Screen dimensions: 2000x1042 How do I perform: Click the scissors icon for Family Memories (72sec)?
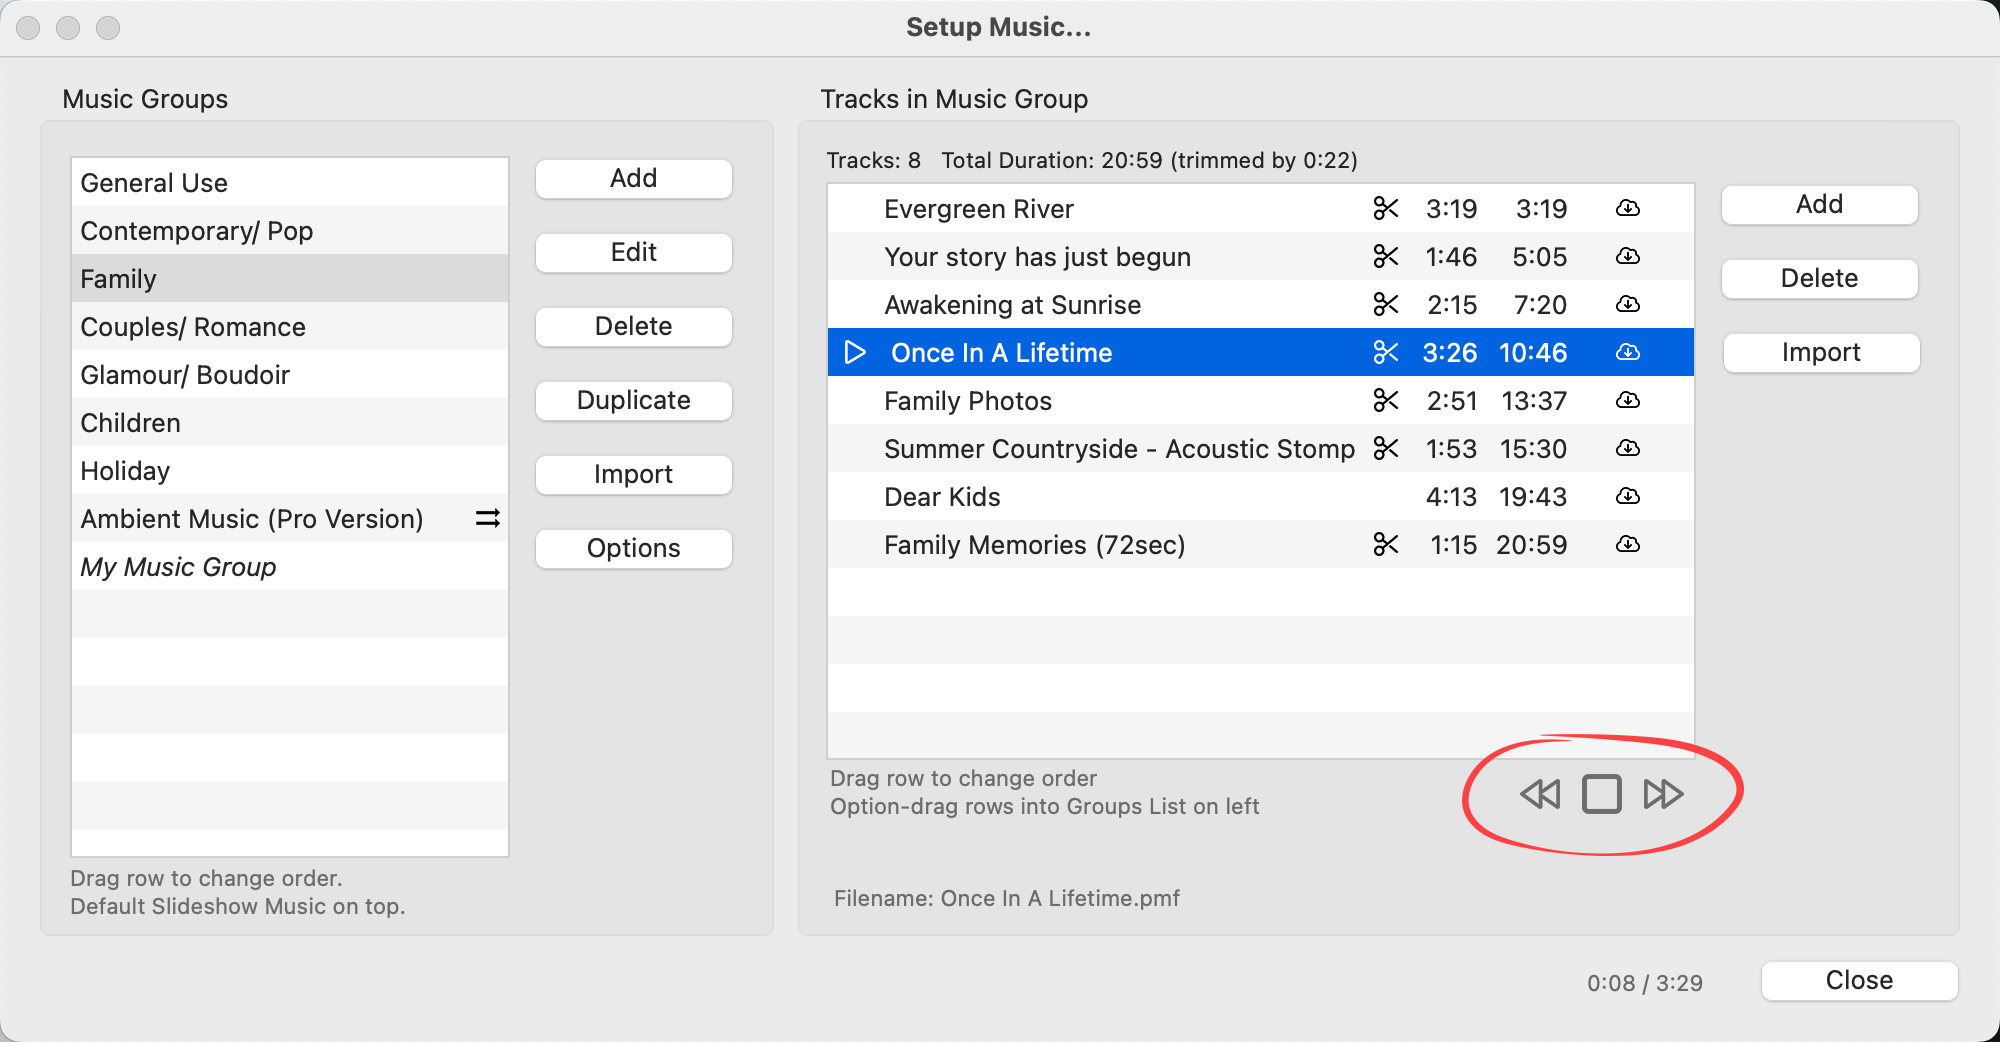(1386, 544)
